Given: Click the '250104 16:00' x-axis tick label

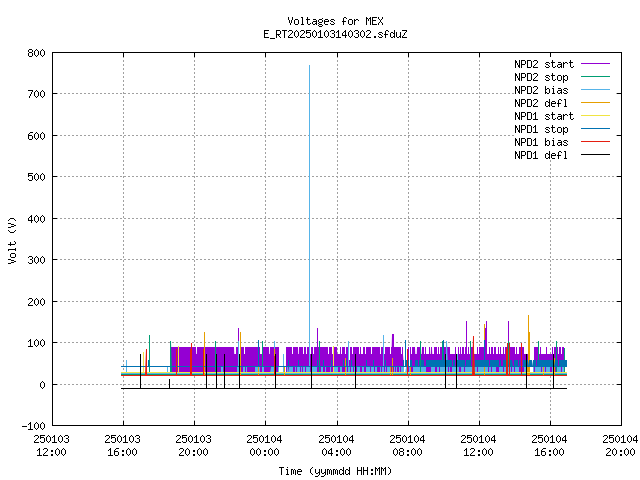Looking at the screenshot, I should point(549,446).
